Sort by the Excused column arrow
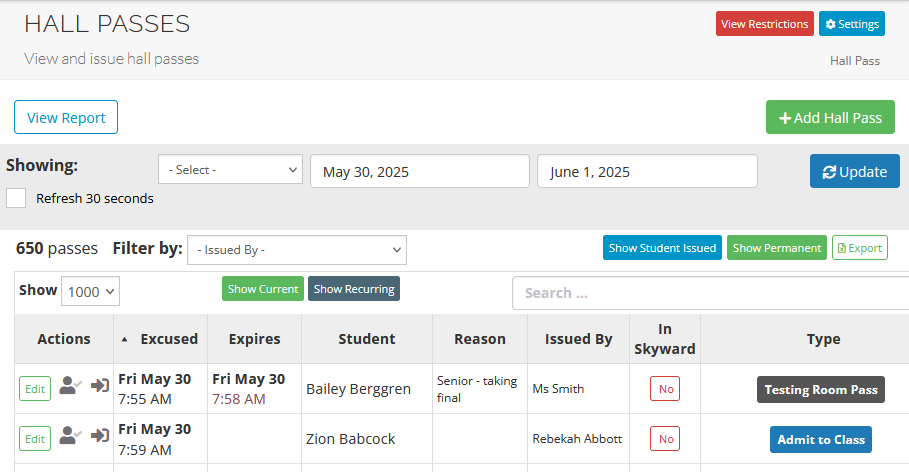Screen dimensions: 909x472 (125, 339)
